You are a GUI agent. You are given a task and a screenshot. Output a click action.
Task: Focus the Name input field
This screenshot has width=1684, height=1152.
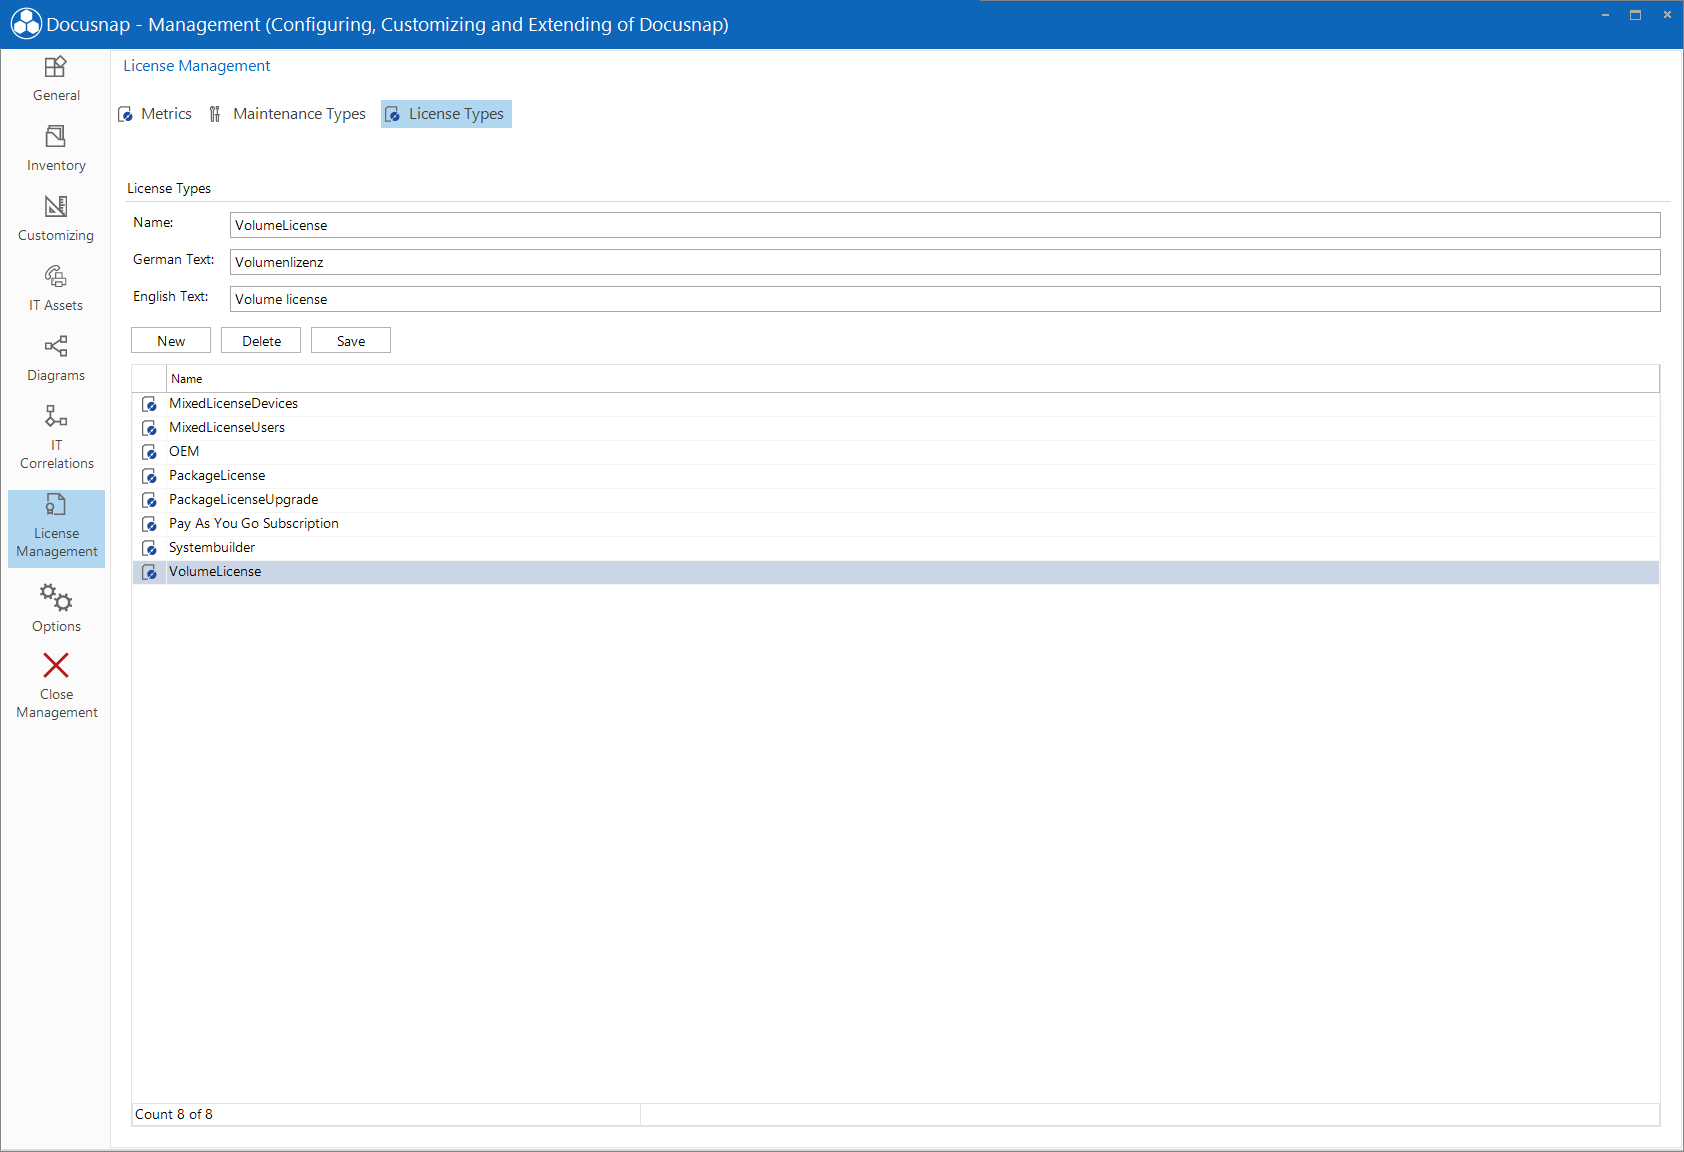tap(945, 225)
